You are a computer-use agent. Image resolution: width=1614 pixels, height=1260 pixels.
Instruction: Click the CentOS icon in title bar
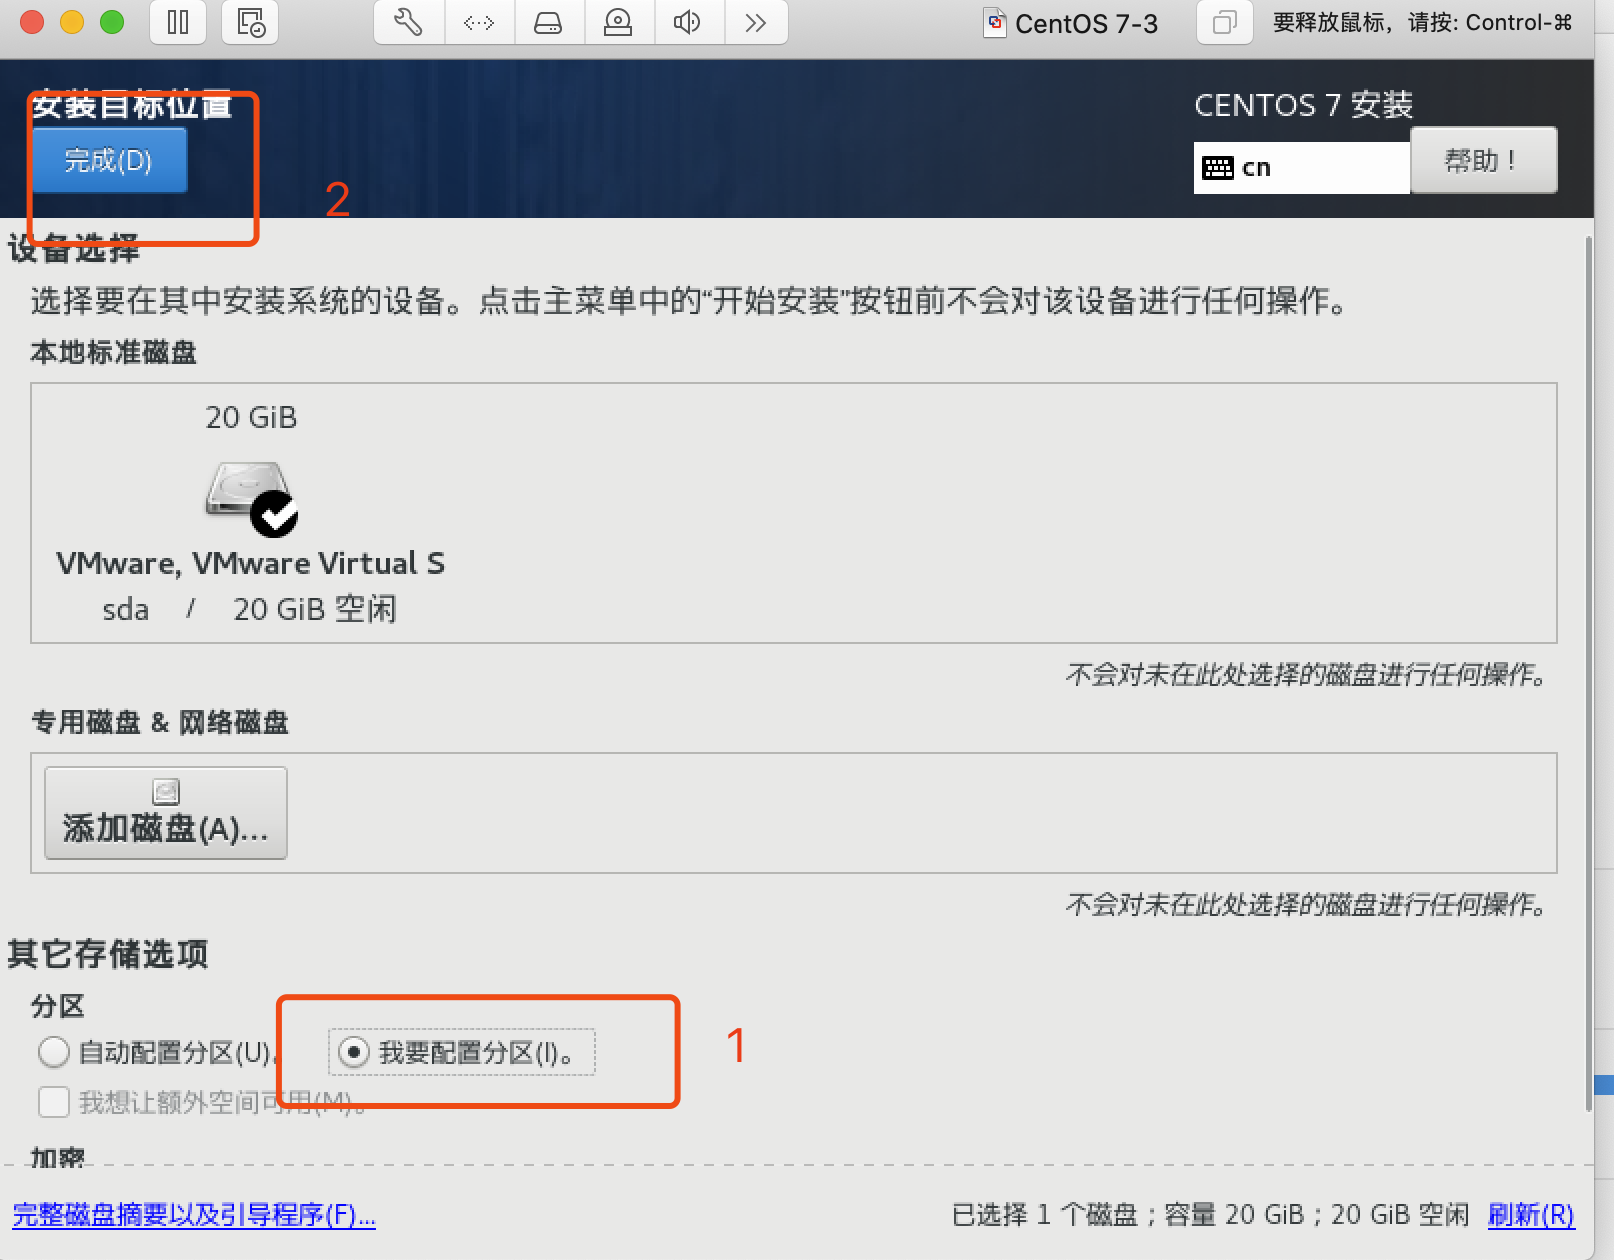pyautogui.click(x=995, y=22)
